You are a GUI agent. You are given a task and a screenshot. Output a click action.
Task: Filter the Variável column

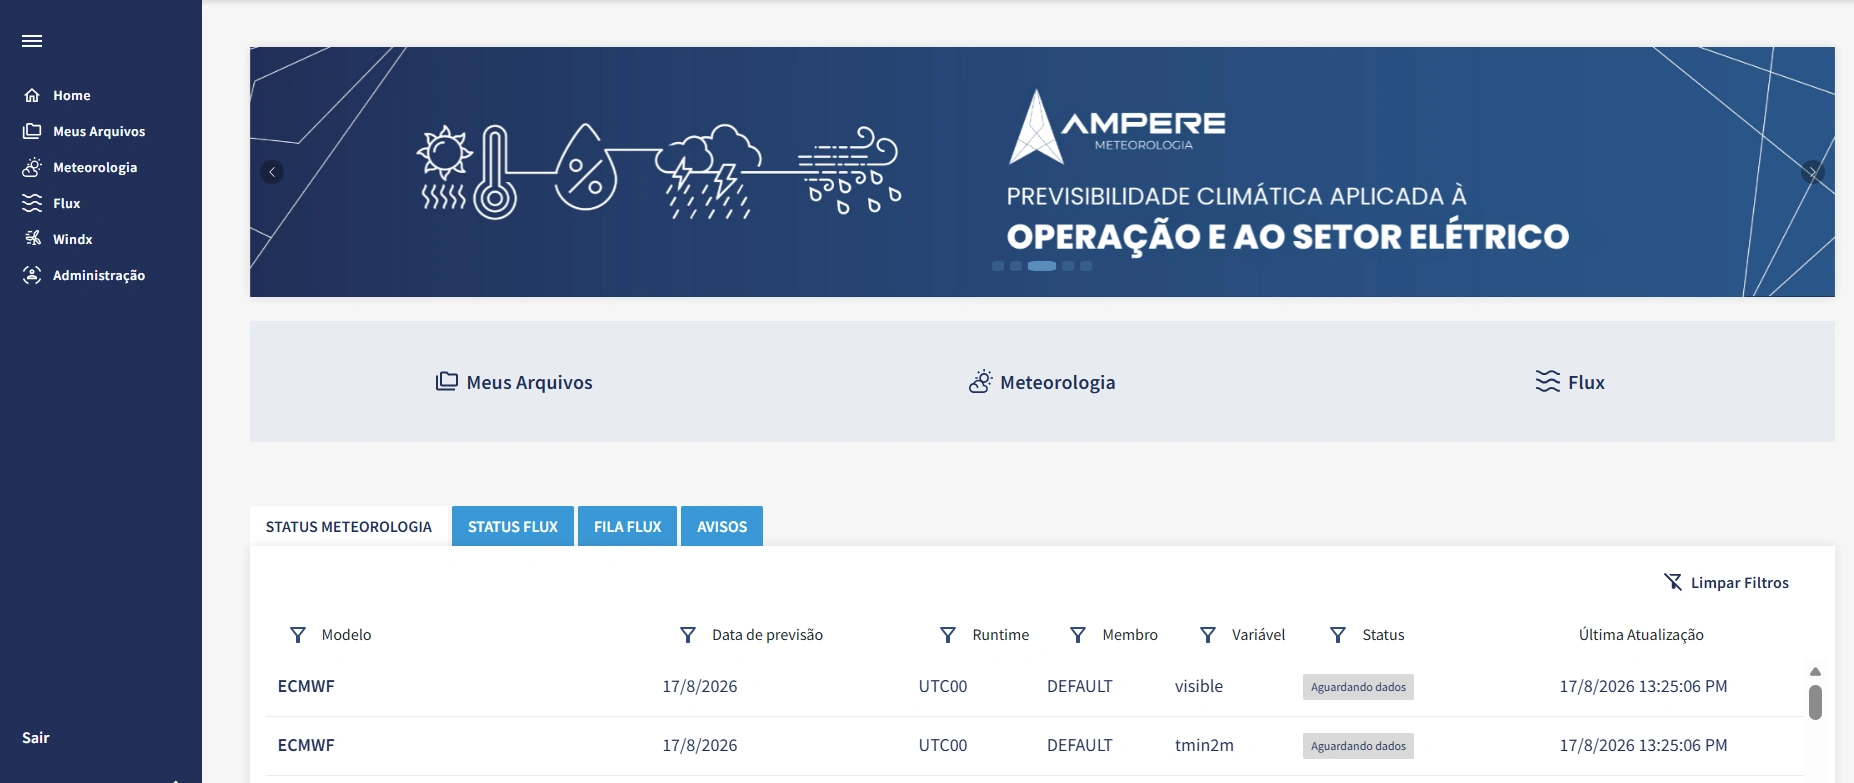click(1208, 635)
